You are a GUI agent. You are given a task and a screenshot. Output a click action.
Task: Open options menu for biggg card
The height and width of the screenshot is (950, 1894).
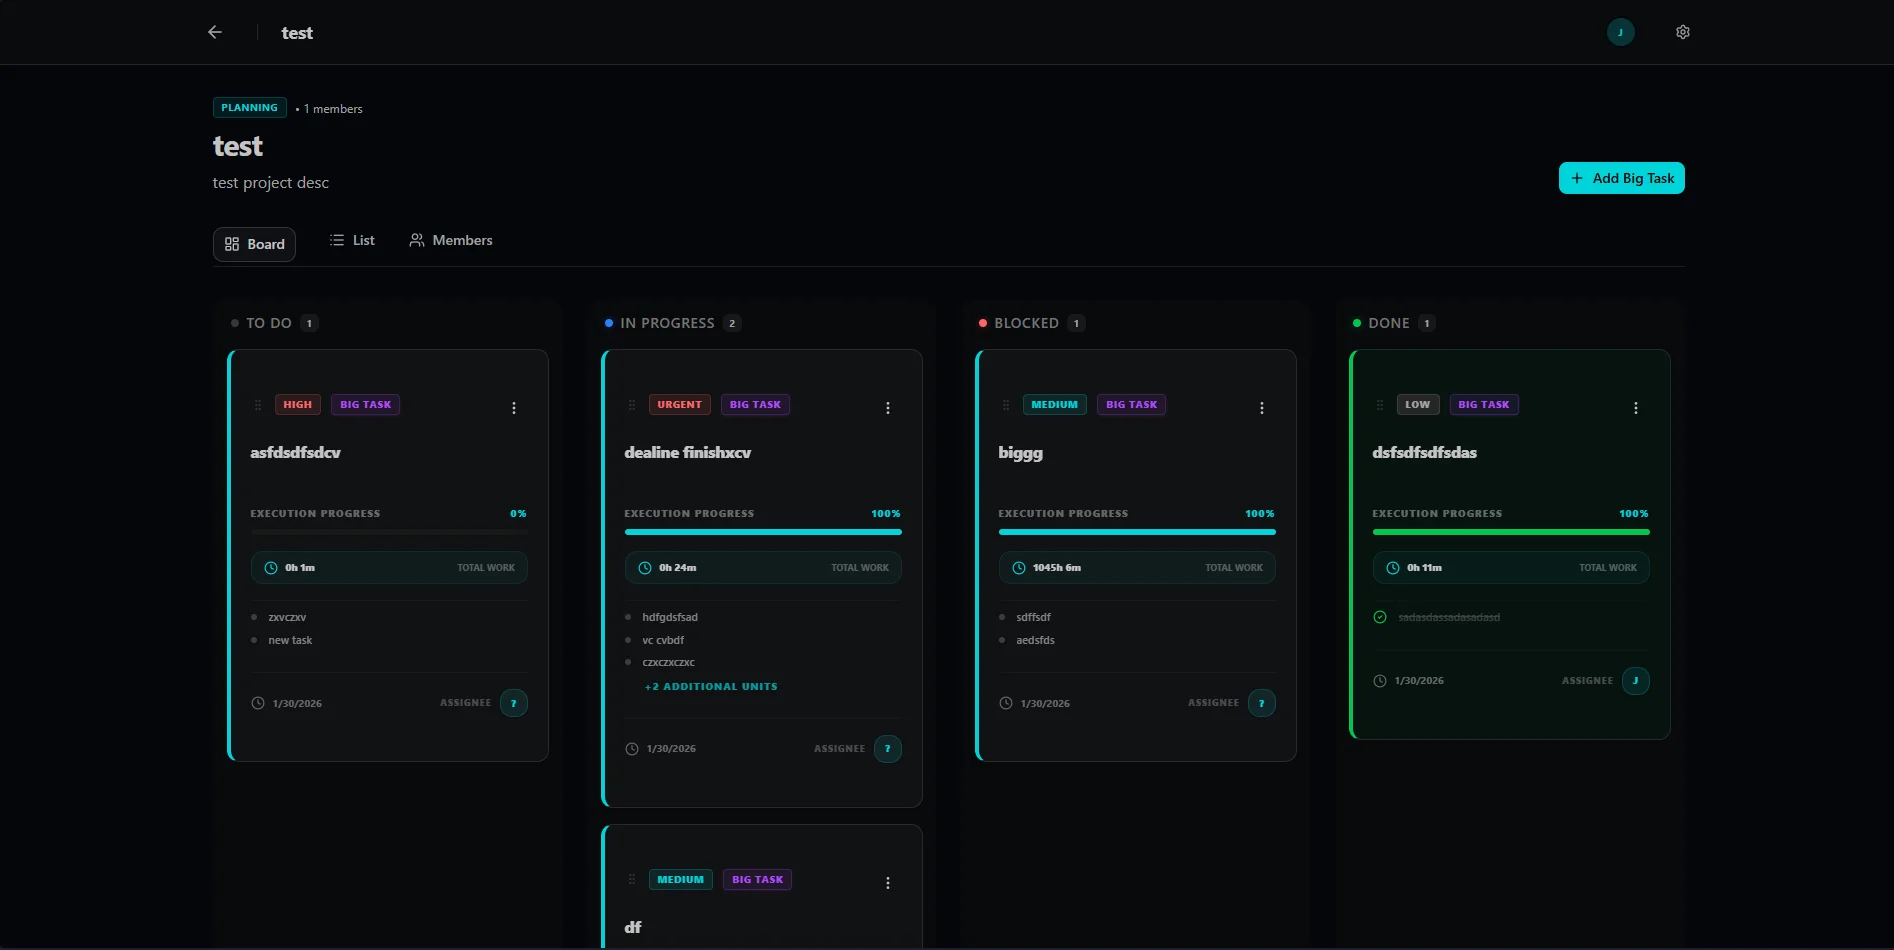click(1262, 408)
